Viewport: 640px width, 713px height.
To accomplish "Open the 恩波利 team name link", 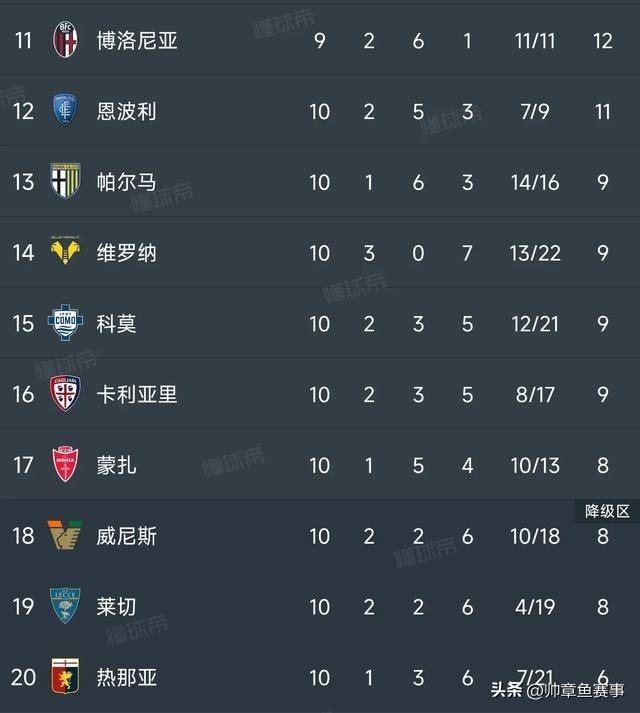I will tap(127, 111).
